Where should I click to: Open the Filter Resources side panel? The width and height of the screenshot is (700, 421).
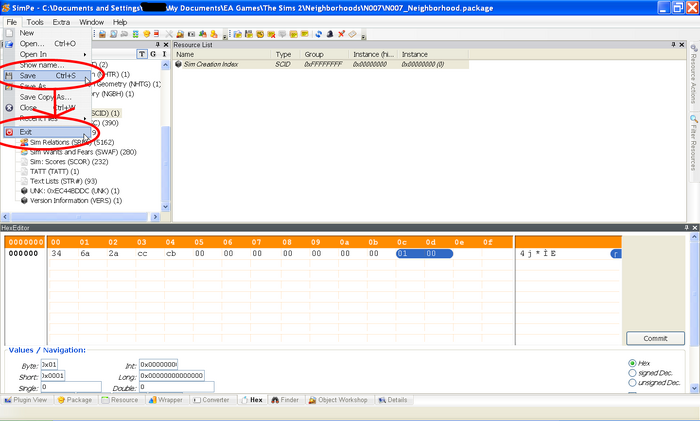(694, 143)
